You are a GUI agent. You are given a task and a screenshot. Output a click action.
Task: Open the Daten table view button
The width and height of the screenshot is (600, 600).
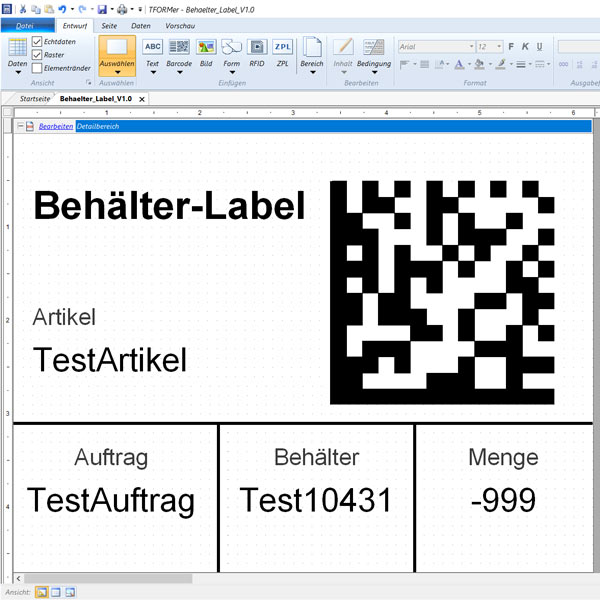click(x=18, y=56)
